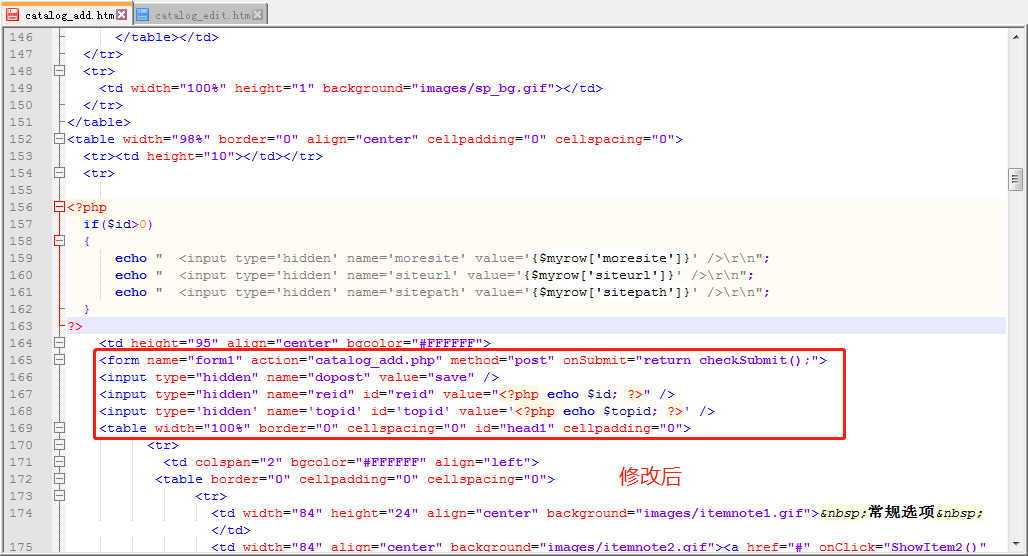Screen dimensions: 1028x556
Task: Collapse the table fold at line 152
Action: click(x=59, y=140)
